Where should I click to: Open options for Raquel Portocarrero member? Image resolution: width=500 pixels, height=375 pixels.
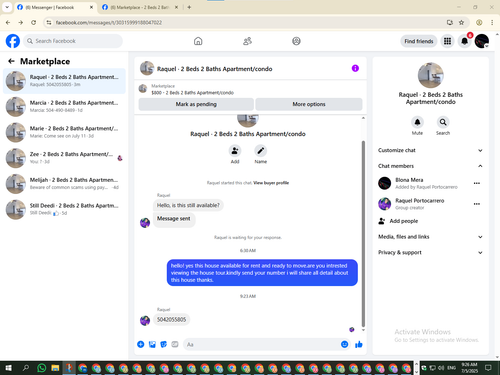pos(477,204)
